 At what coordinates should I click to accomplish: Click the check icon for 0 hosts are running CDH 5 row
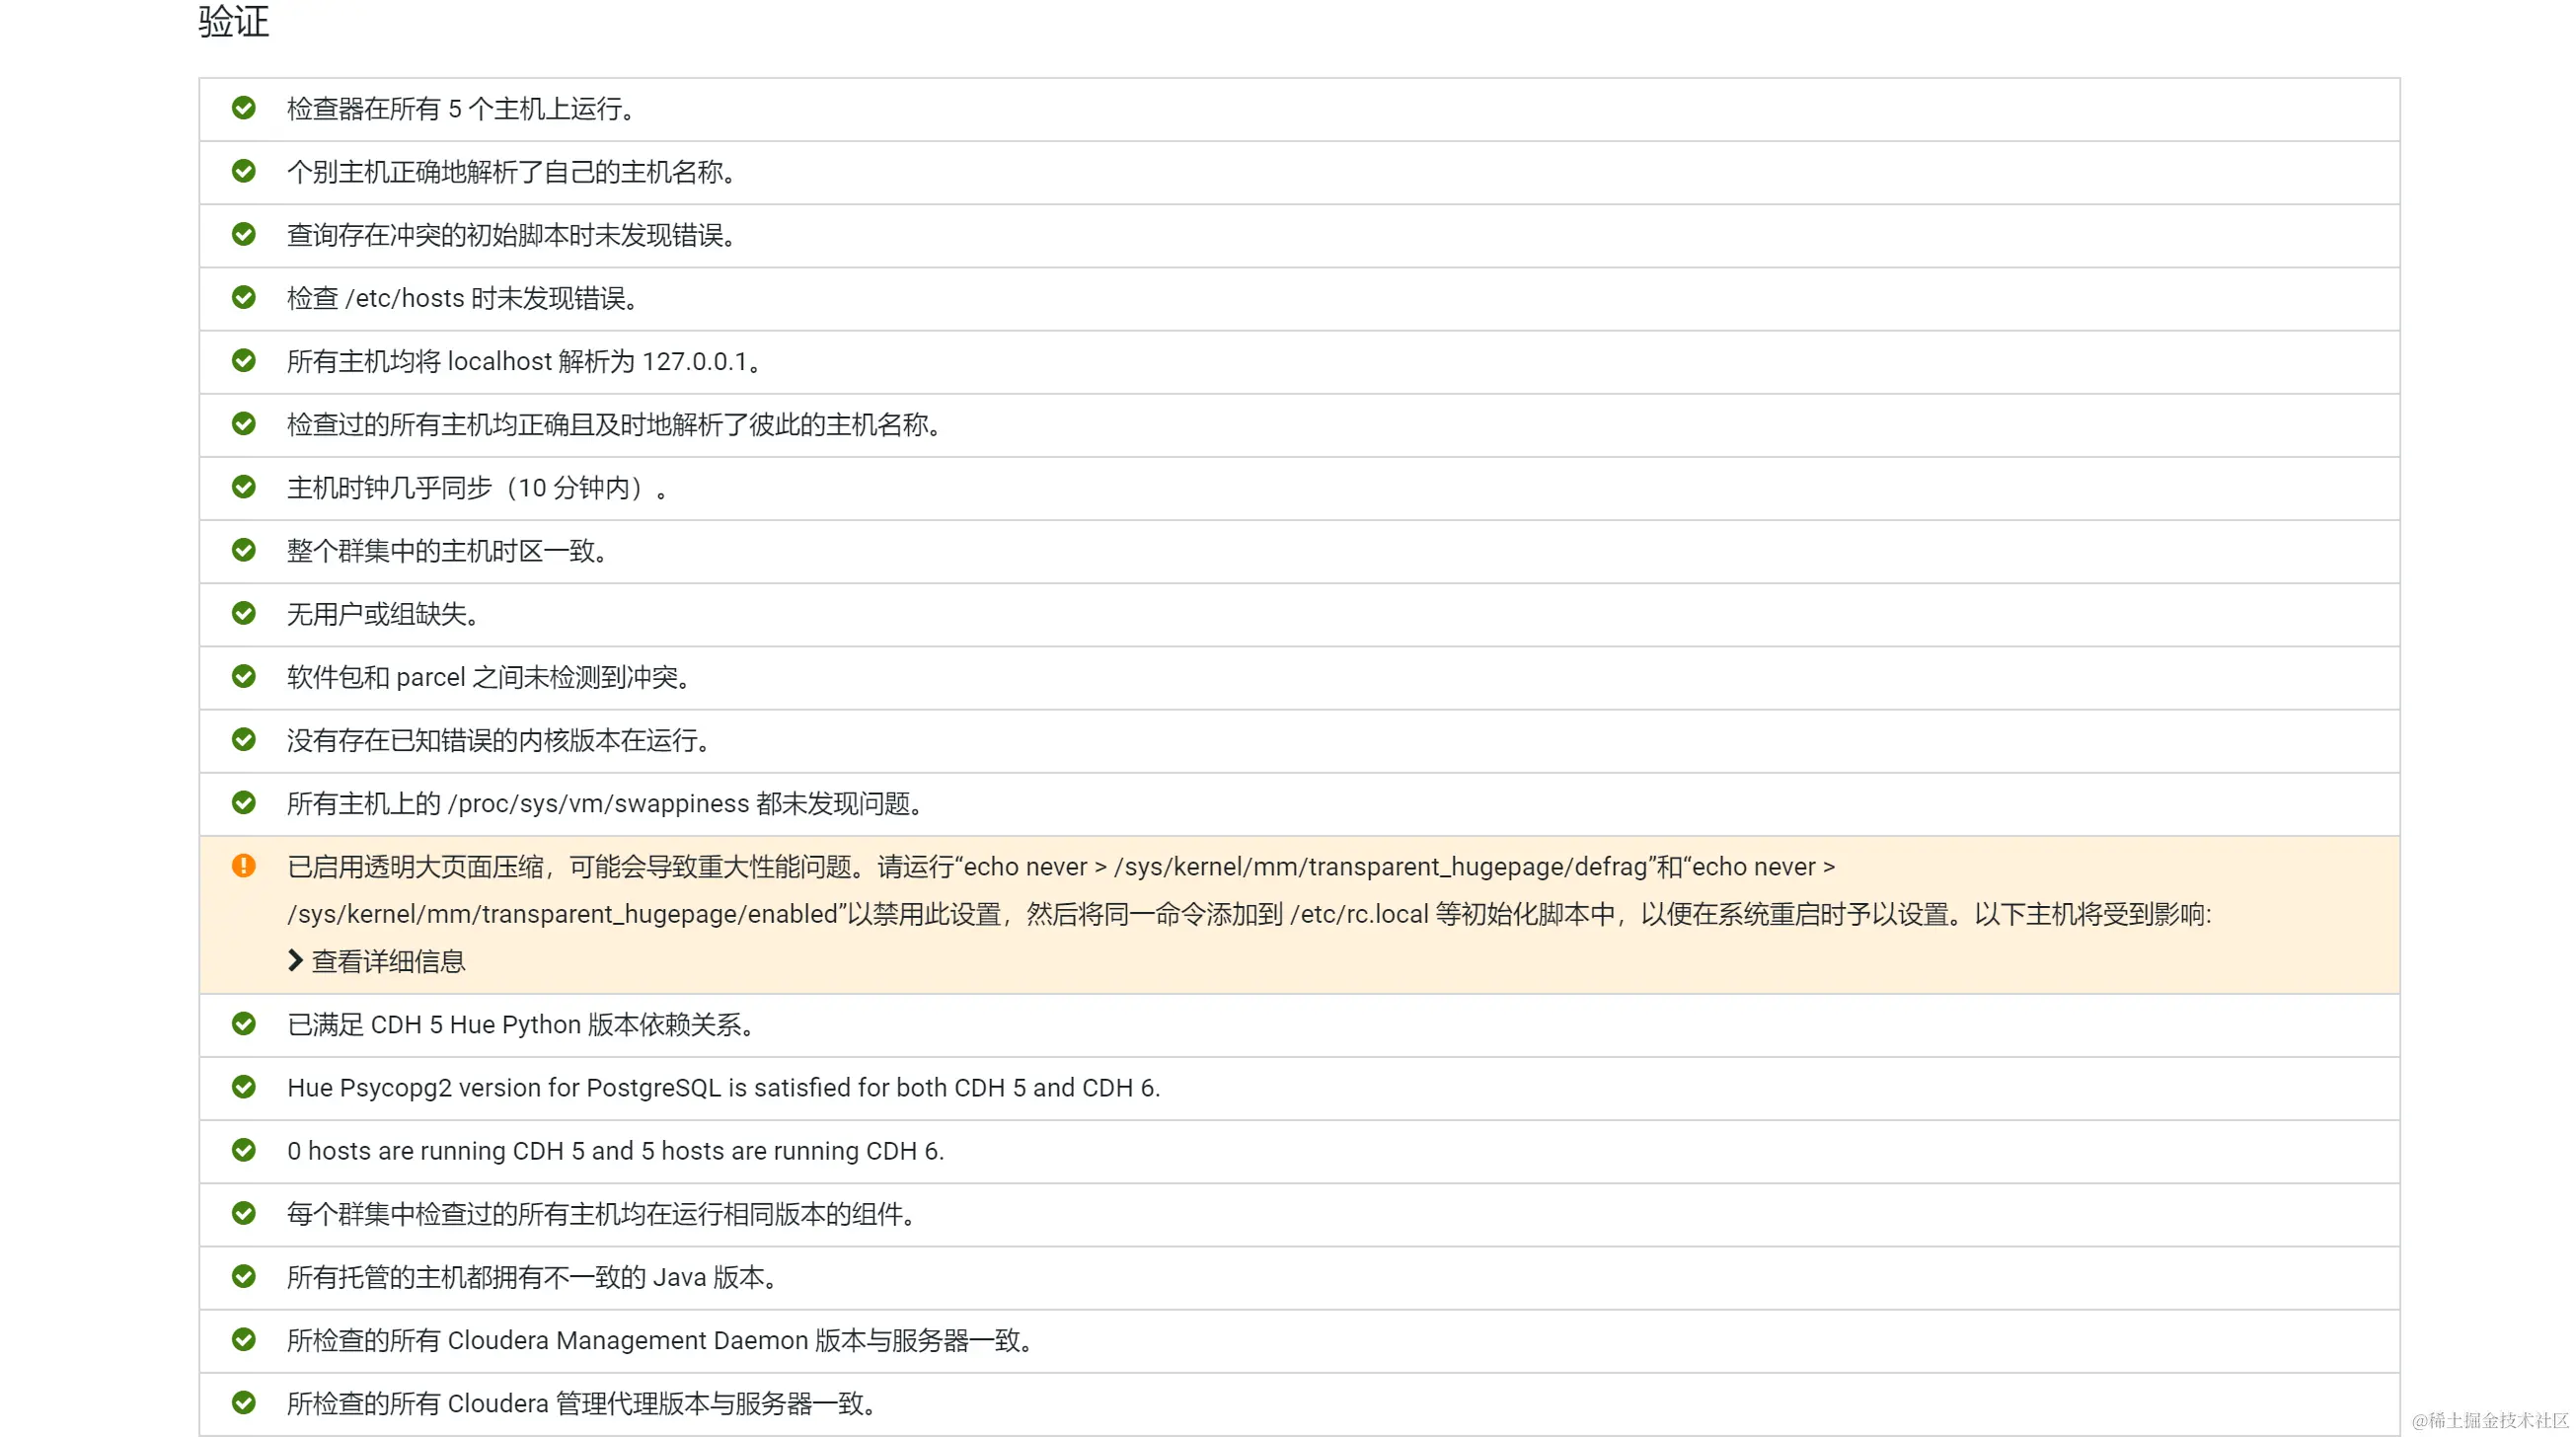click(244, 1151)
